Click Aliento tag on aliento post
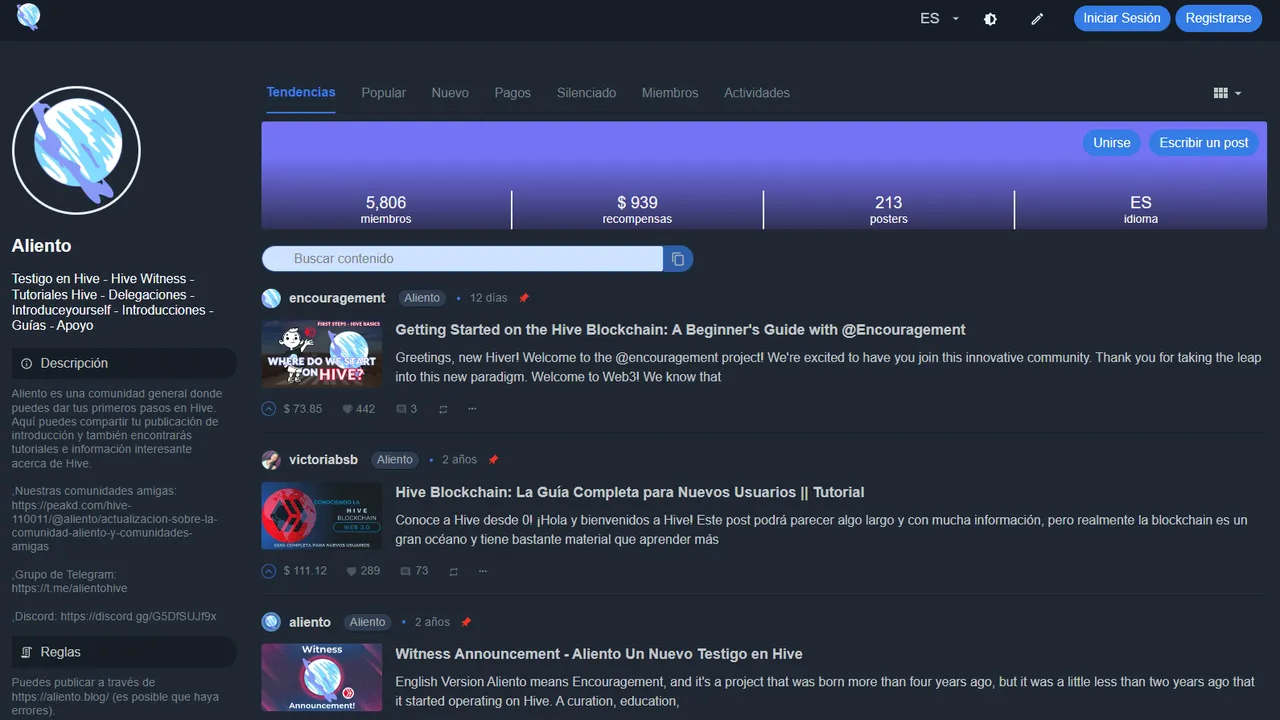1280x720 pixels. [x=367, y=622]
